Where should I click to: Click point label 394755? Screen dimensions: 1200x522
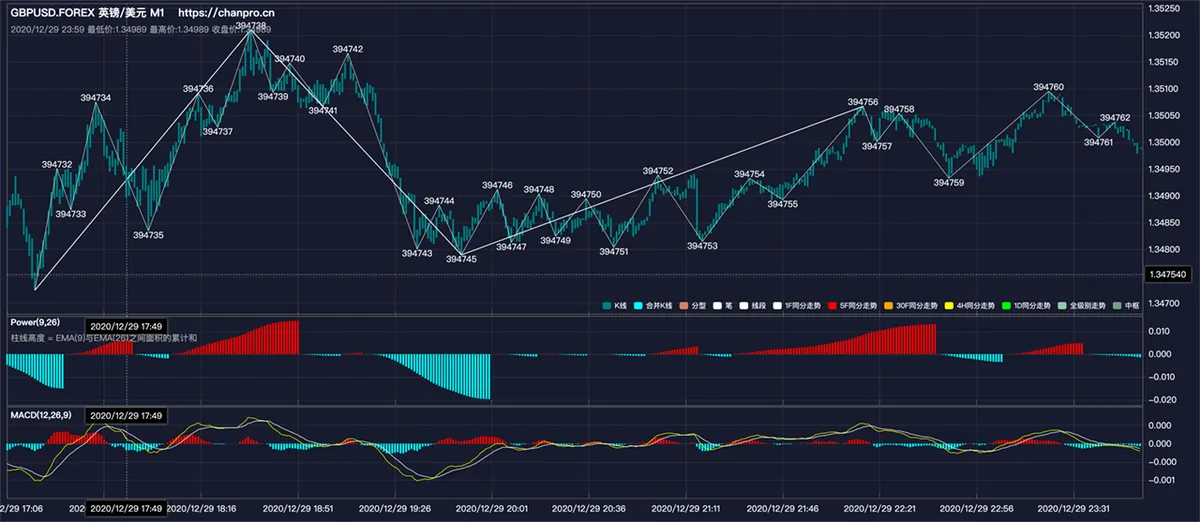pyautogui.click(x=783, y=204)
